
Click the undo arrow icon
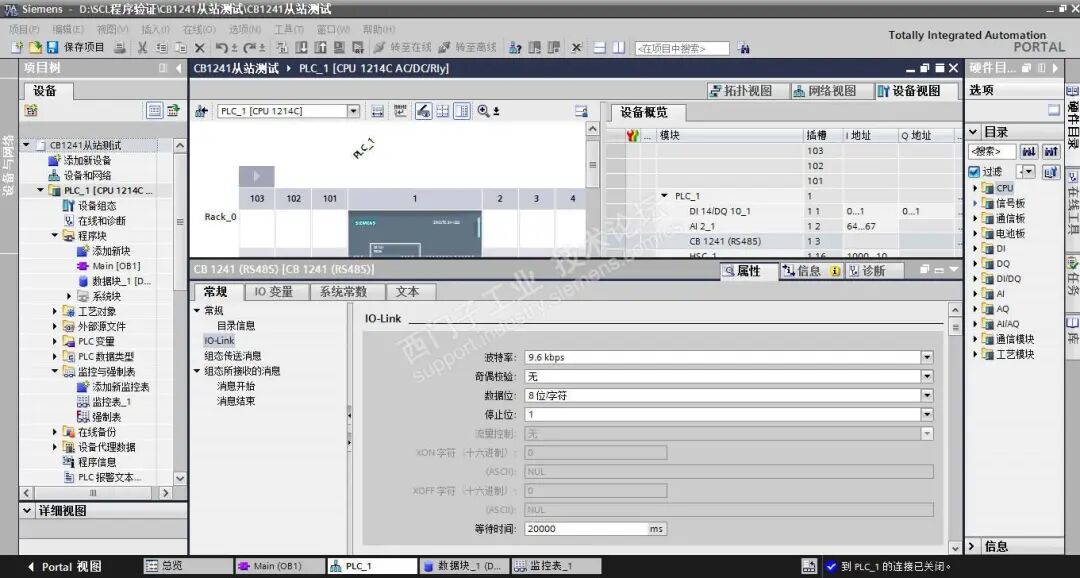pyautogui.click(x=221, y=48)
